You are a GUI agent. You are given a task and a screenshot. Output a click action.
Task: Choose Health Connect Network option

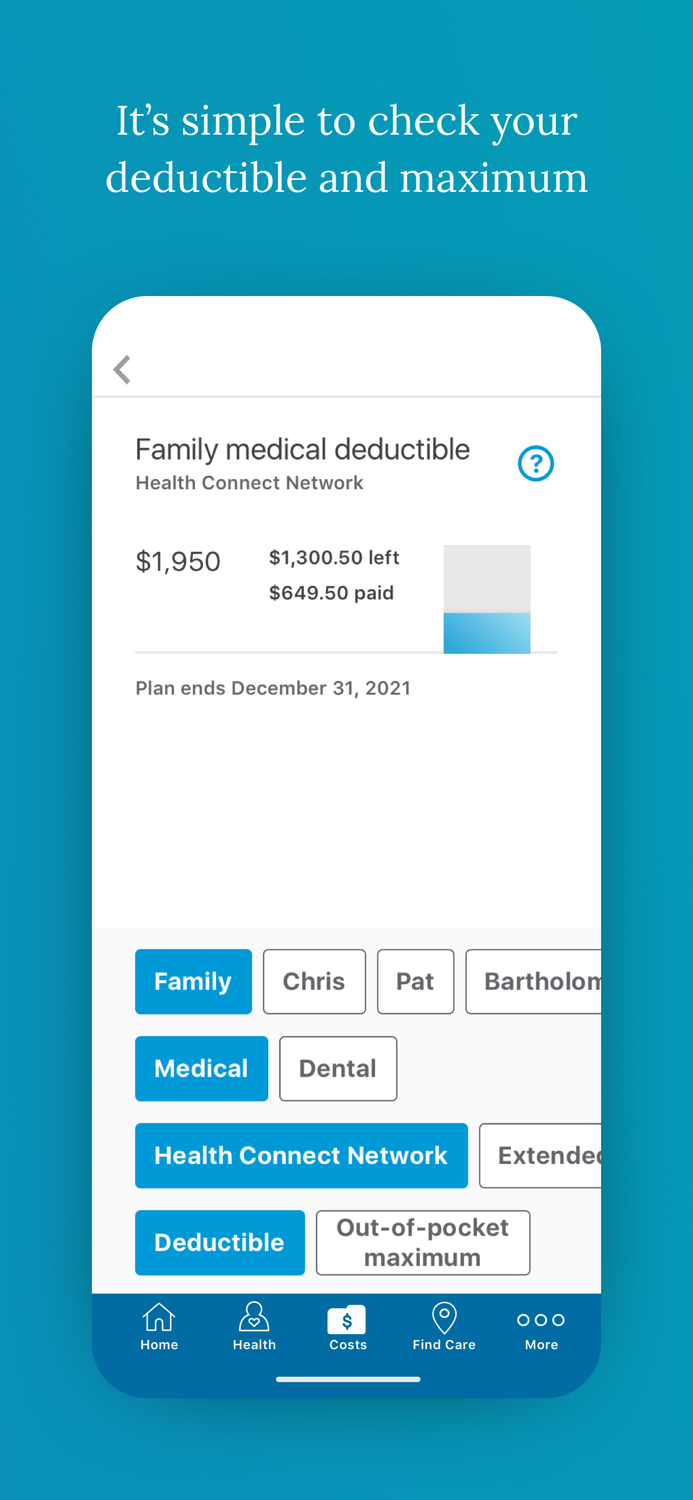click(301, 1155)
